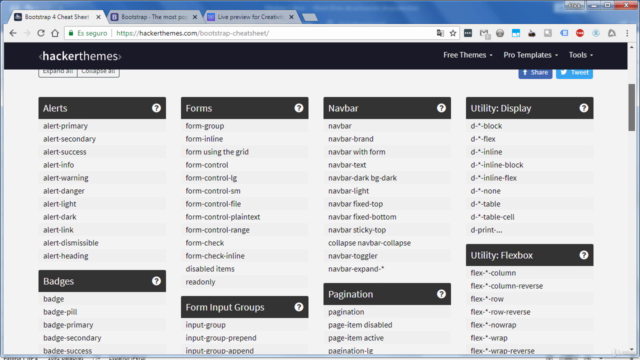The height and width of the screenshot is (360, 640).
Task: Collapse the Forms section header
Action: (x=244, y=108)
